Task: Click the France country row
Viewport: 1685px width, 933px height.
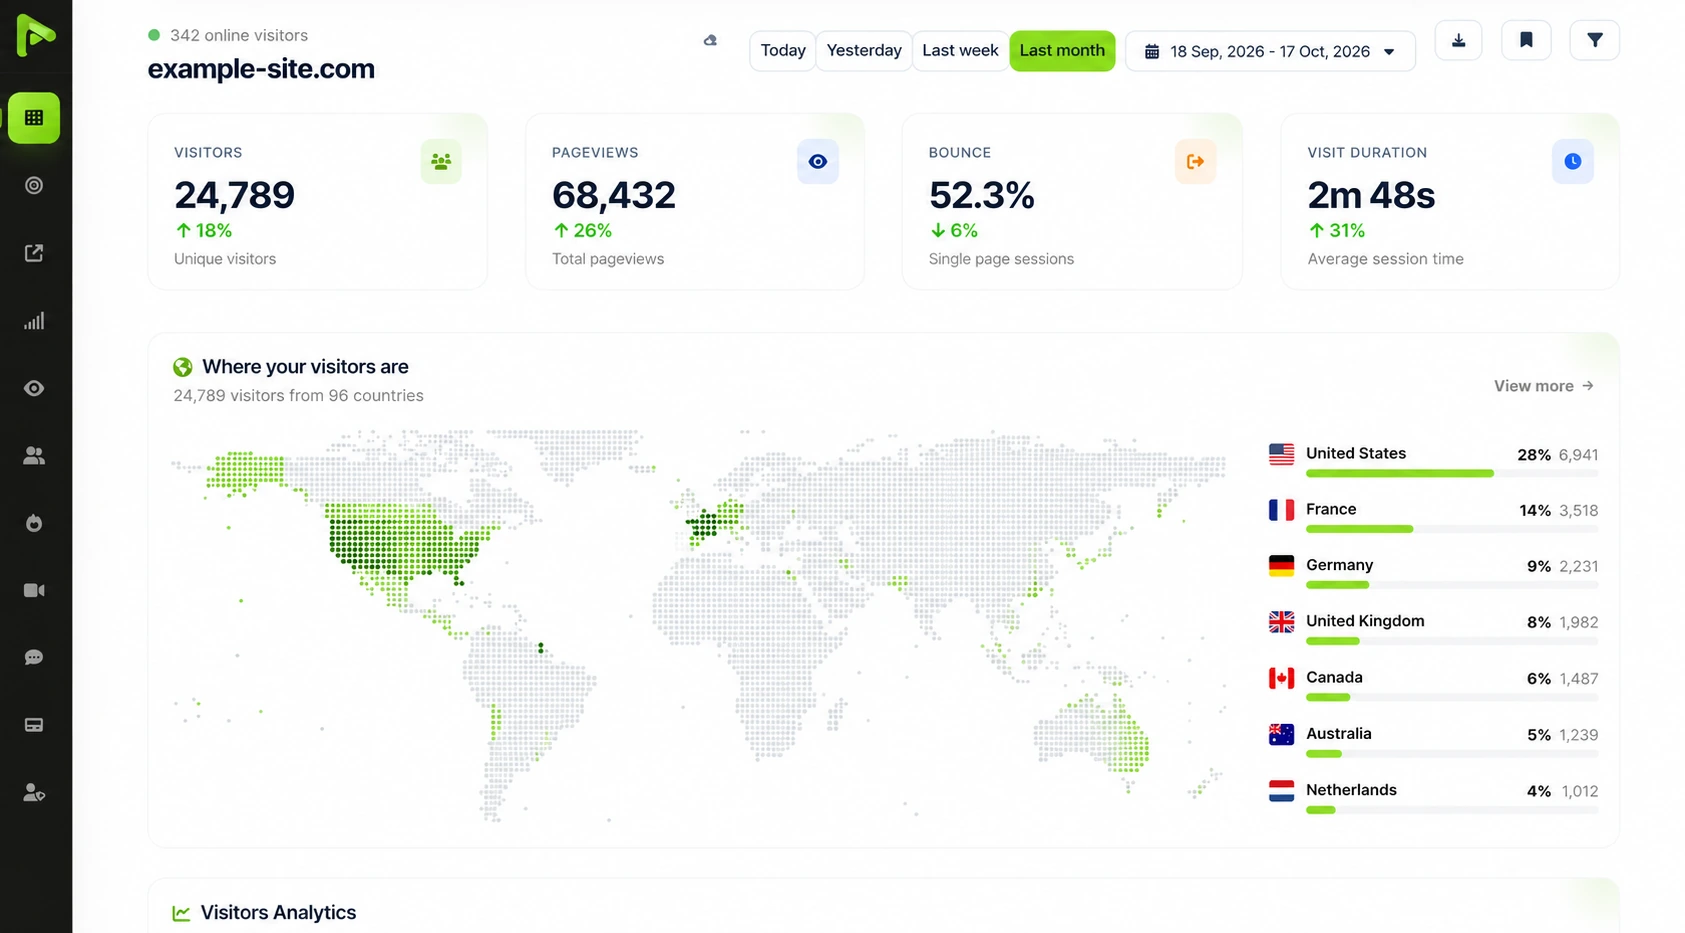Action: pyautogui.click(x=1433, y=516)
